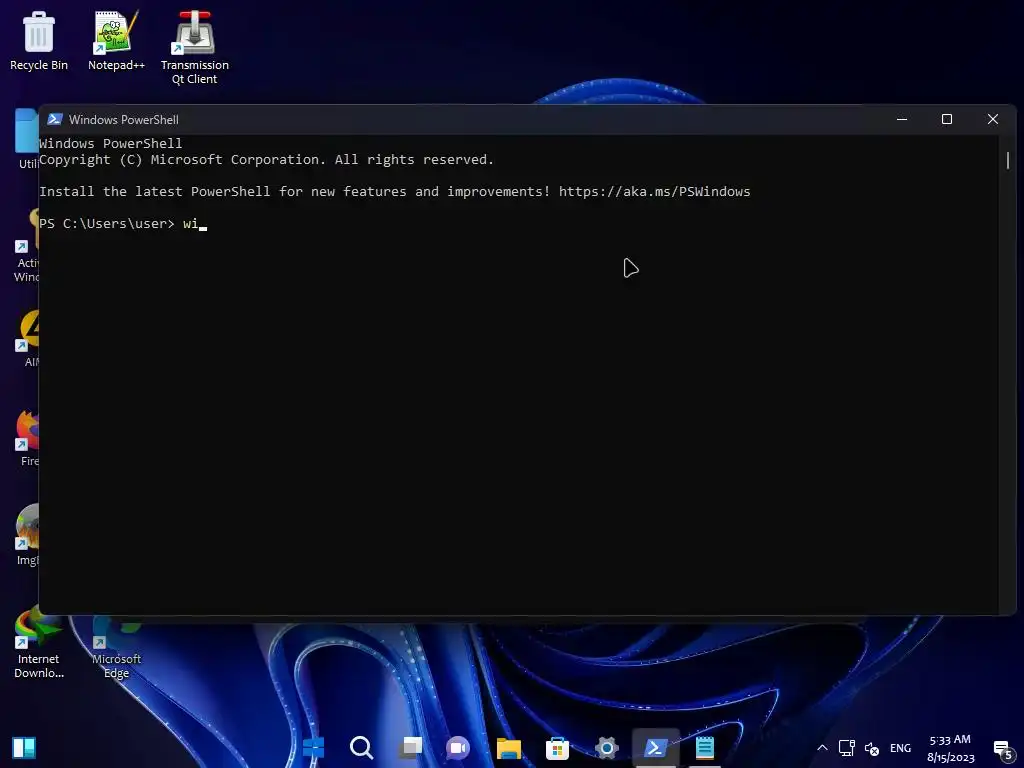Open the clock and date flyout

point(950,748)
